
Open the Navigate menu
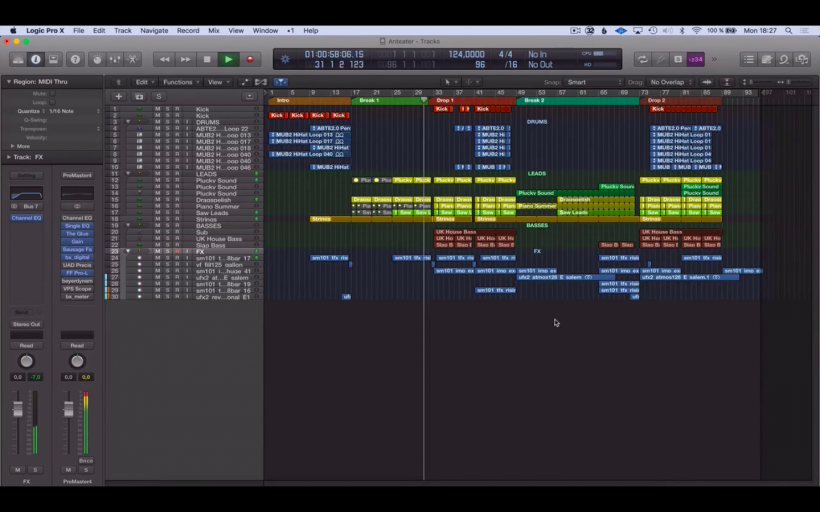(x=154, y=30)
